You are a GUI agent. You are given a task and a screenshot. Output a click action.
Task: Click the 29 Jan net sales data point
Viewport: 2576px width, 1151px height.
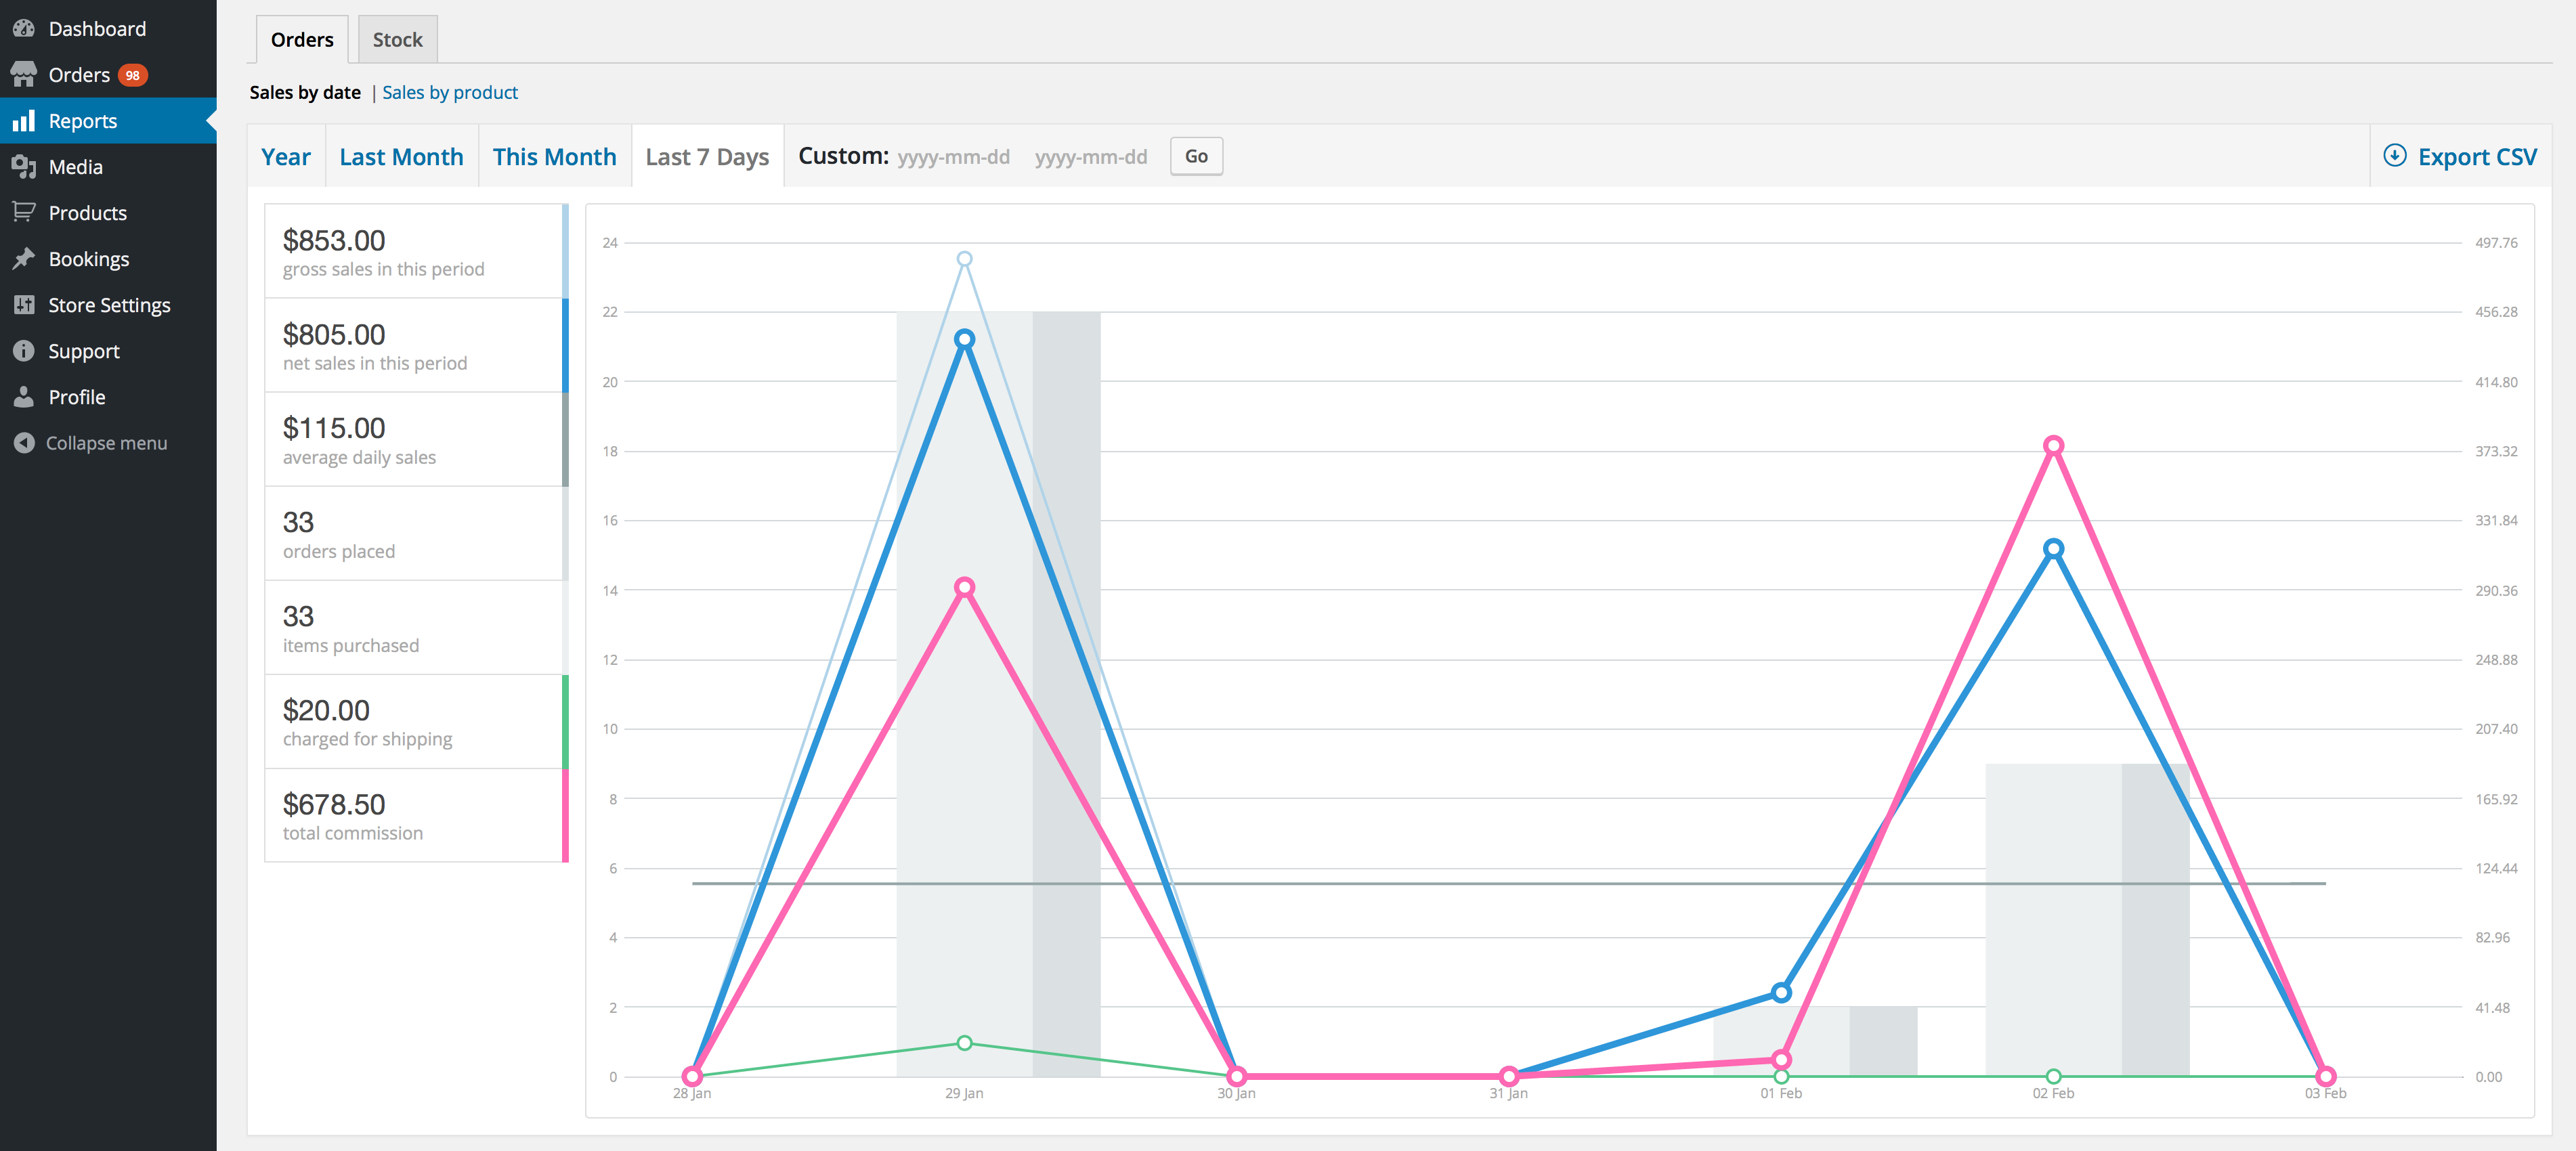tap(964, 340)
